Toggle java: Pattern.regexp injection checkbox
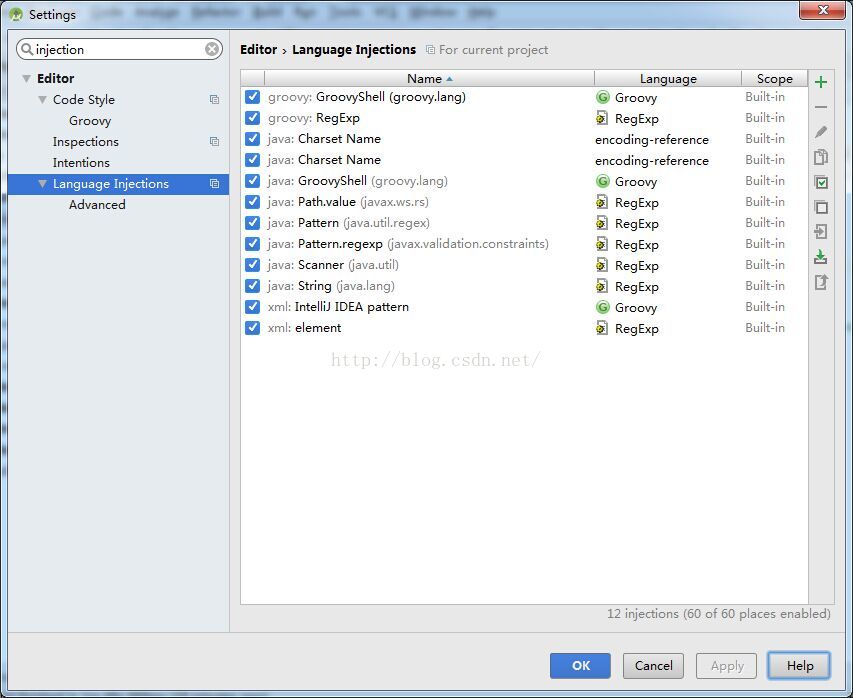The image size is (853, 698). coord(252,244)
